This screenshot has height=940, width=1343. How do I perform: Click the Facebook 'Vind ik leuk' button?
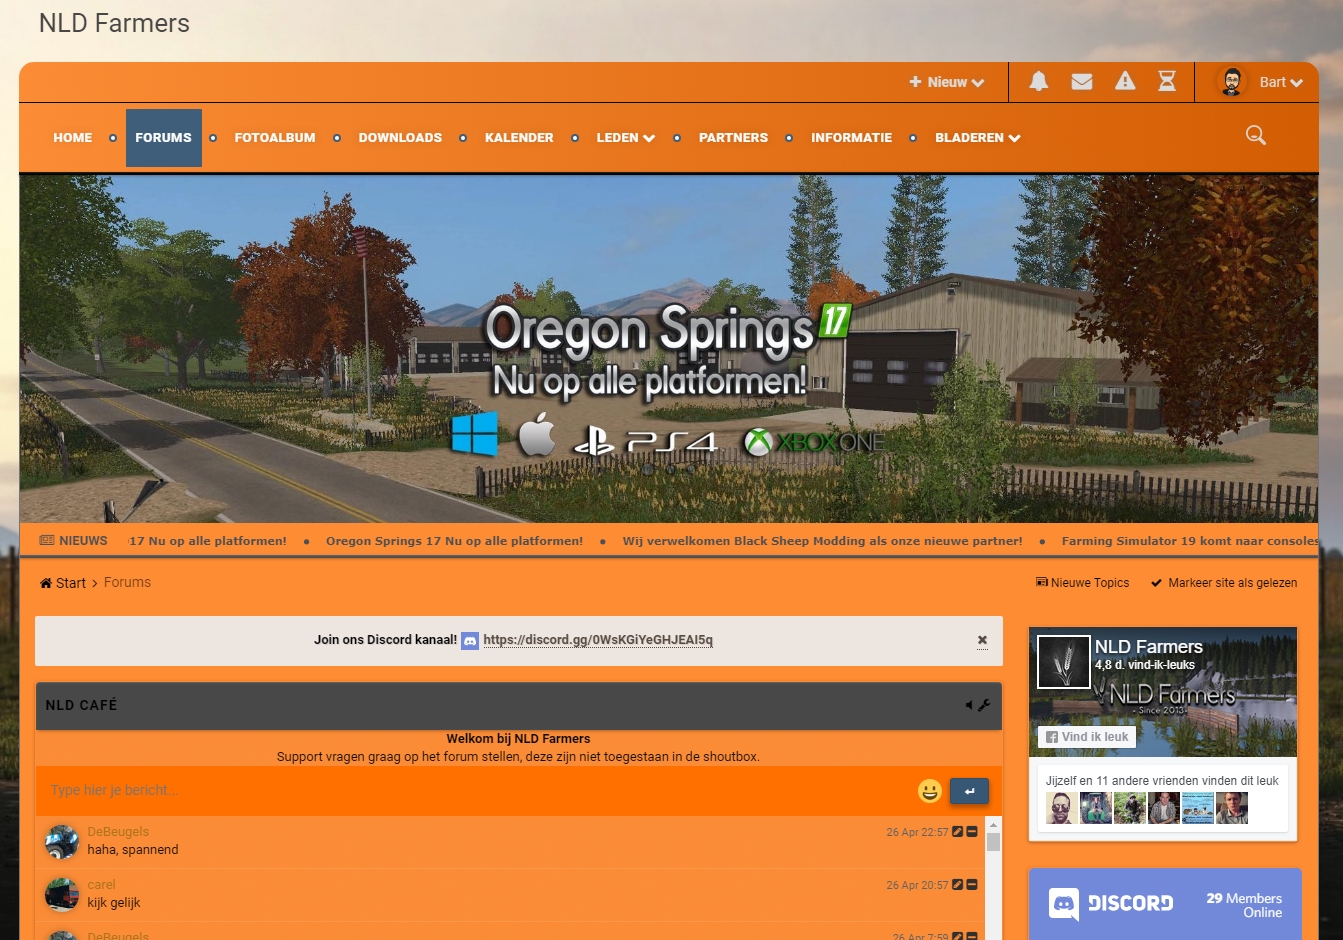(1087, 737)
